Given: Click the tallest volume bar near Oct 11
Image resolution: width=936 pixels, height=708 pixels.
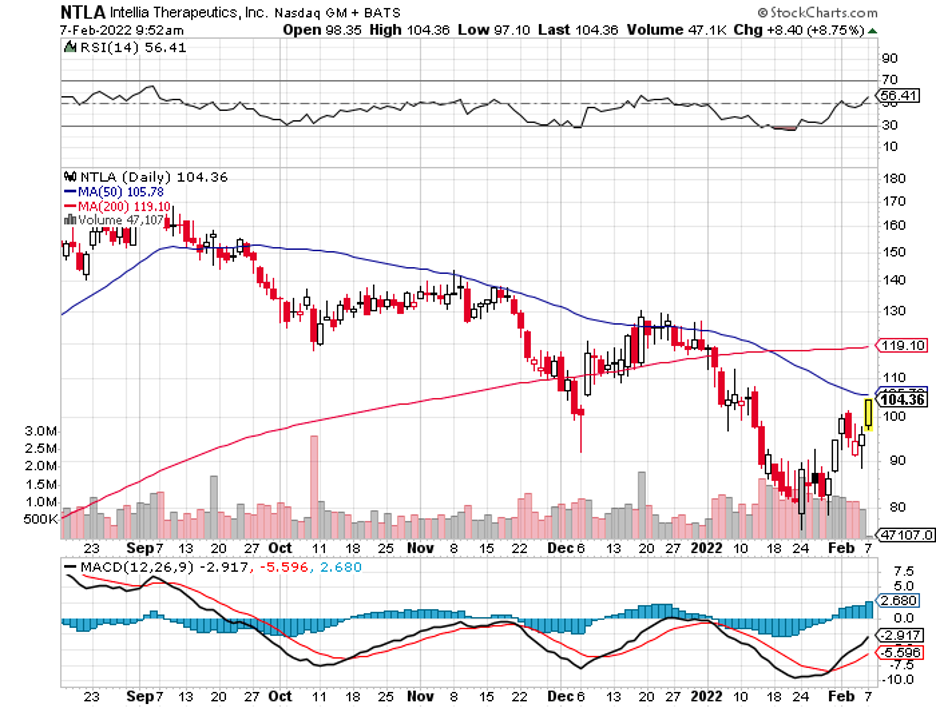Looking at the screenshot, I should point(314,487).
